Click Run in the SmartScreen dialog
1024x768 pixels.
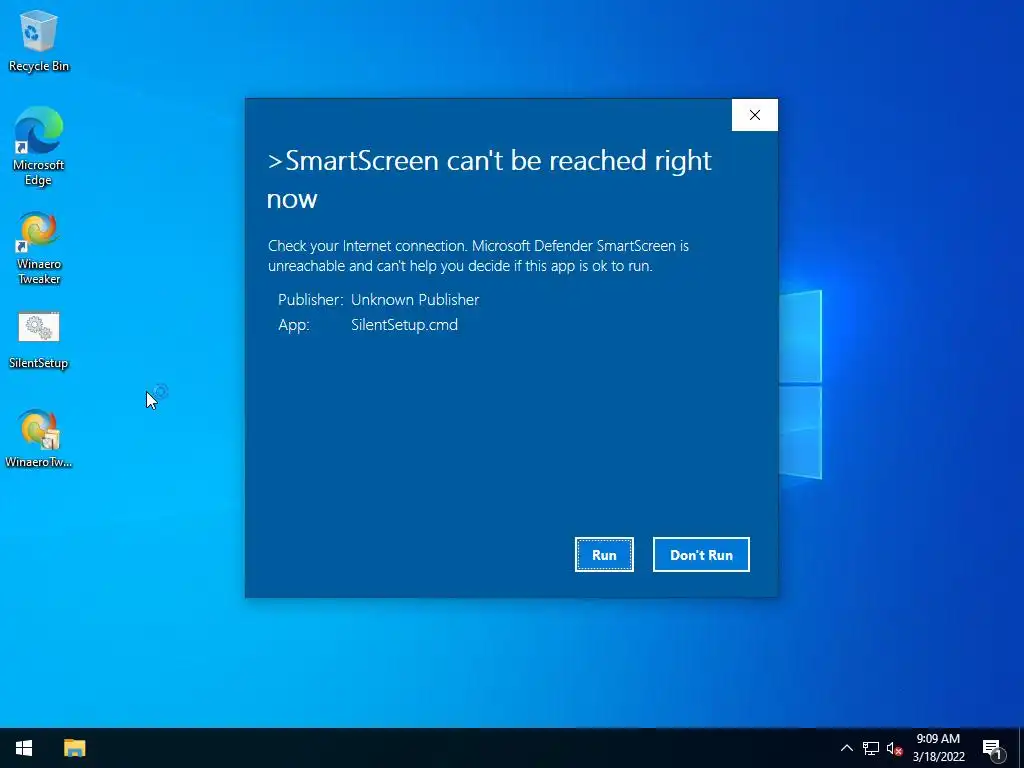point(604,554)
